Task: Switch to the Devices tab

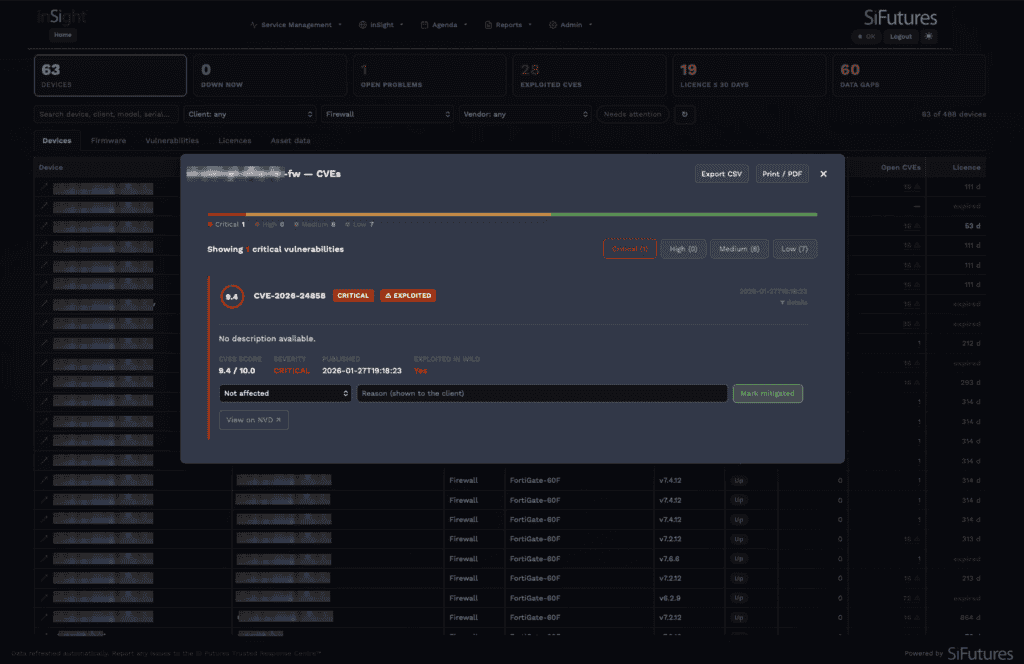Action: coord(57,140)
